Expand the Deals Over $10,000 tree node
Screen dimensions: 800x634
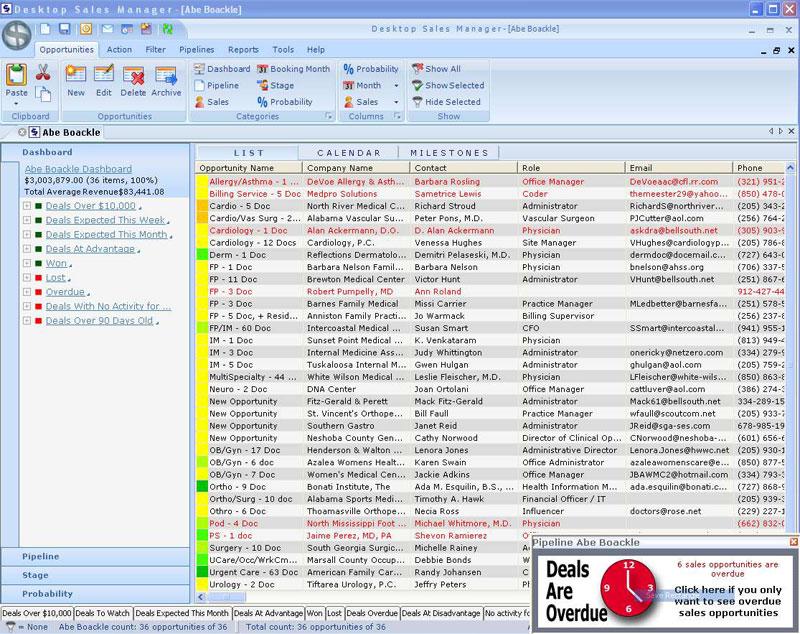point(27,206)
